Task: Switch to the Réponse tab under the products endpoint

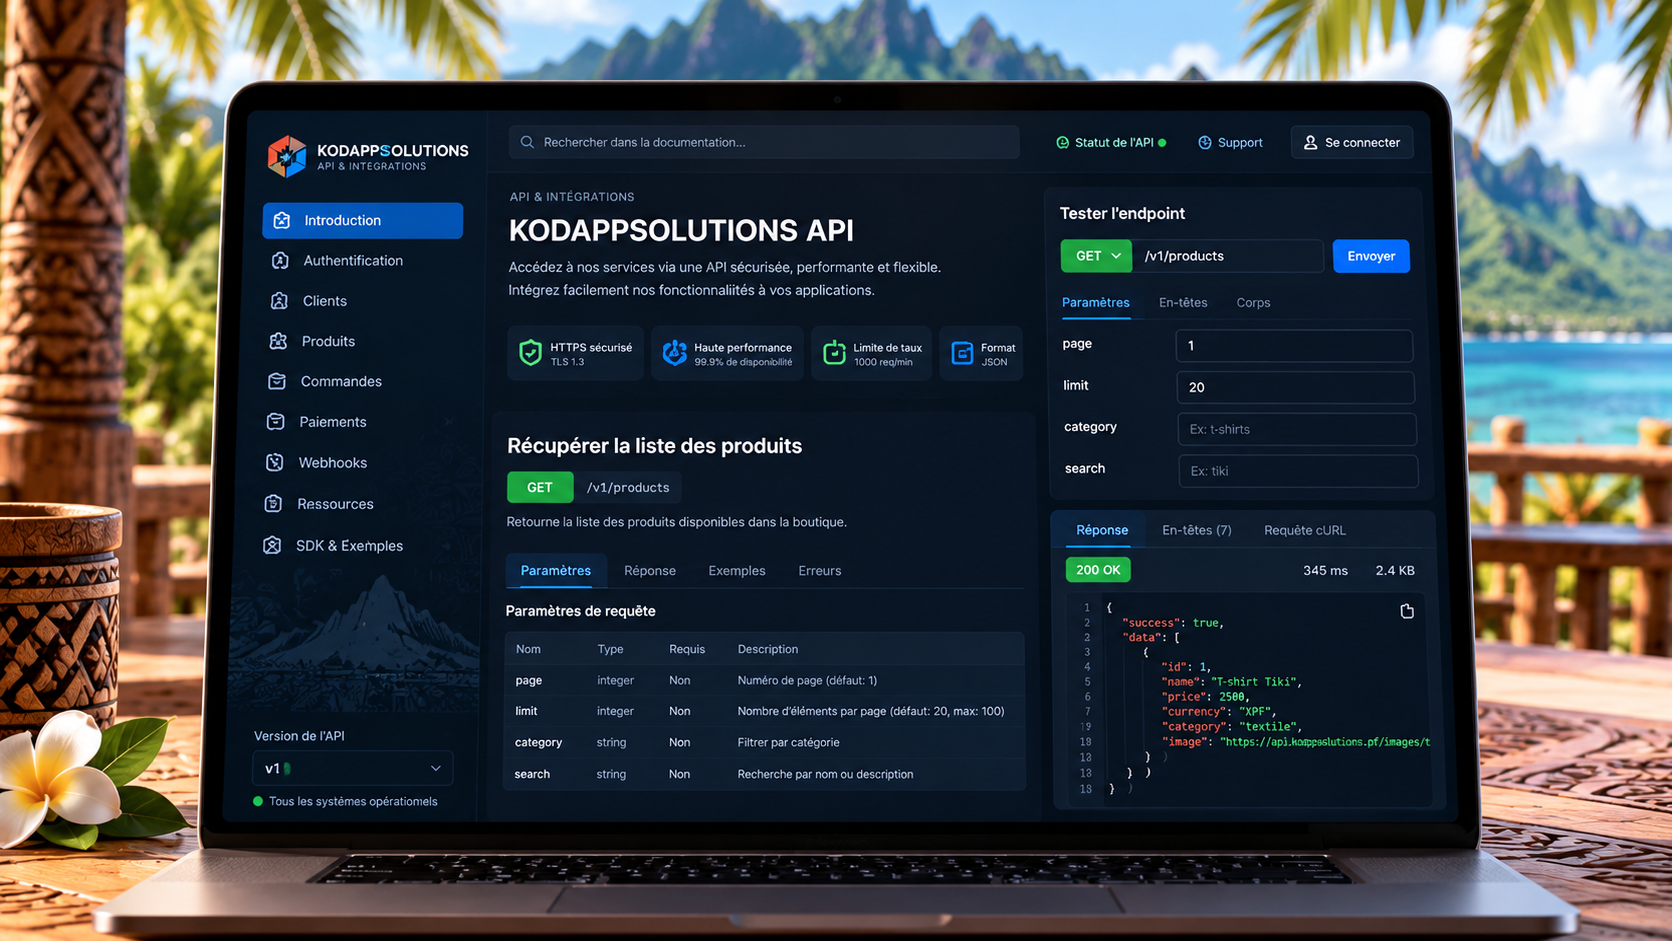Action: click(650, 571)
